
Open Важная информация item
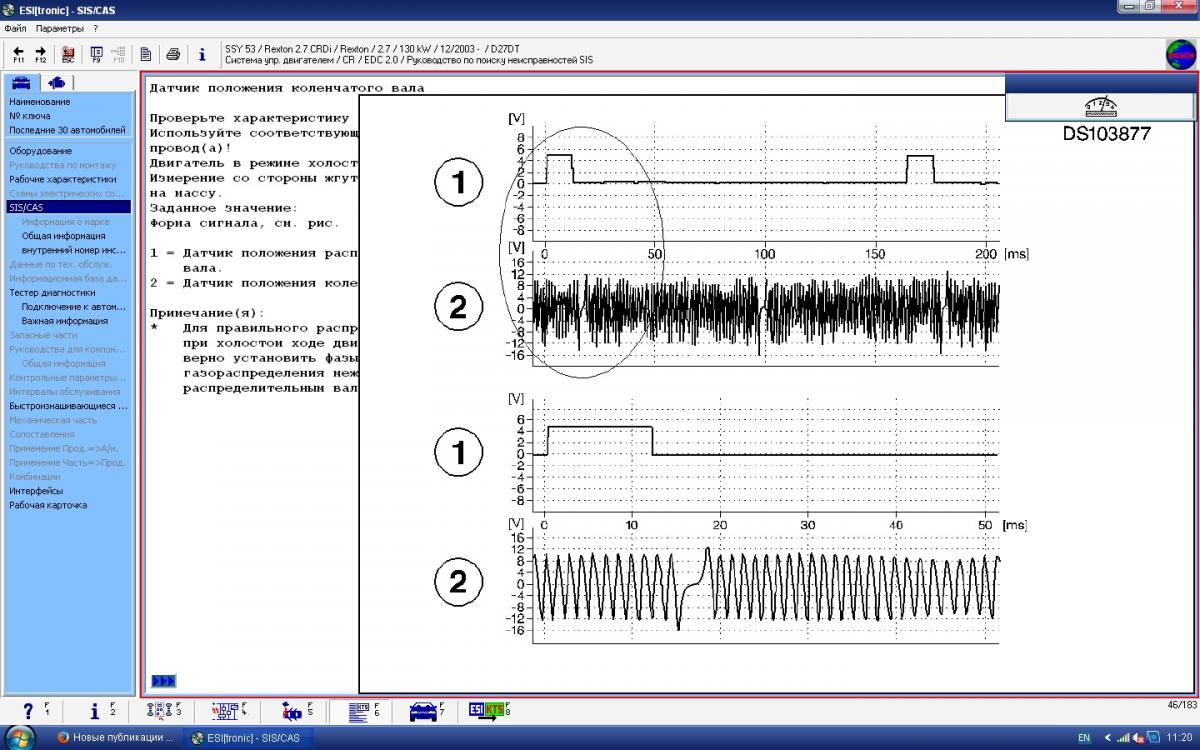pos(65,321)
